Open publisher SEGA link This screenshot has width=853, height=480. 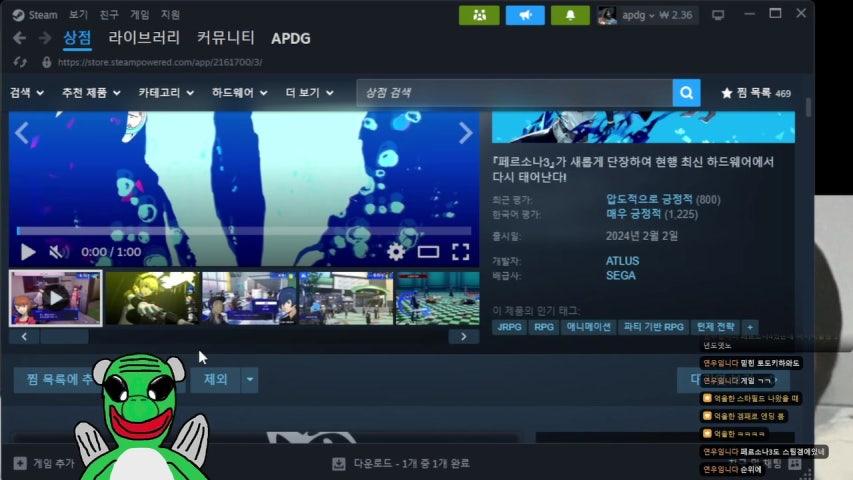(621, 275)
